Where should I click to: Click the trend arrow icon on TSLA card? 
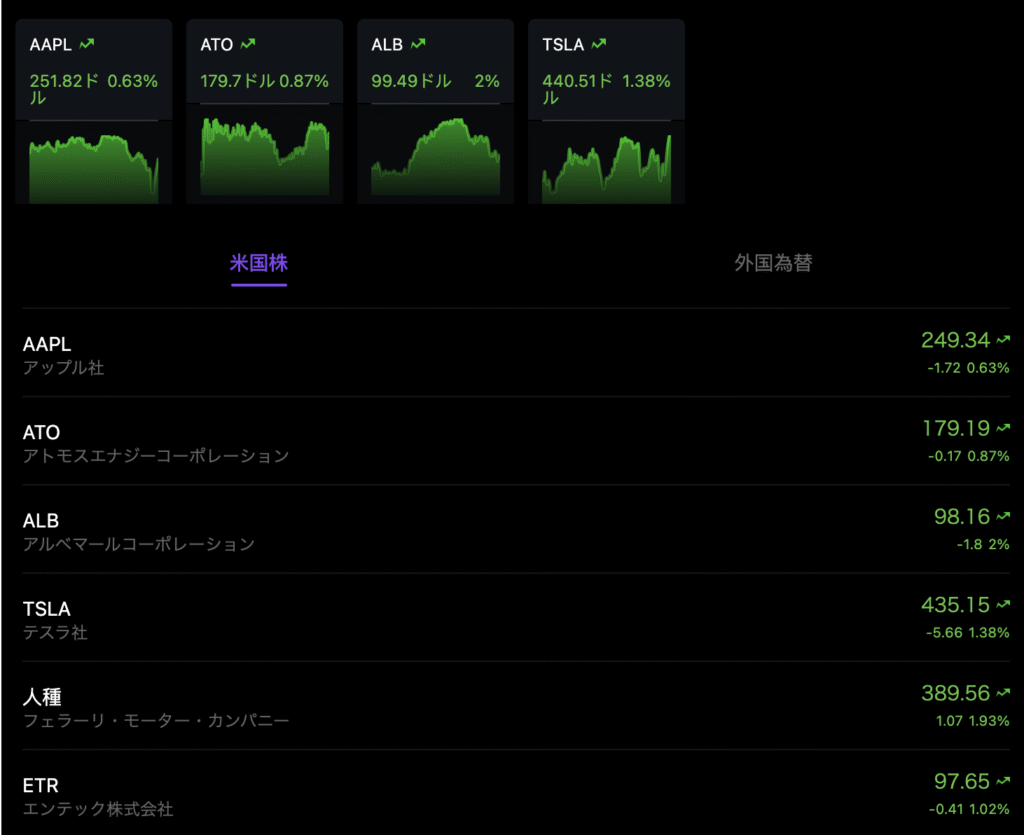[598, 44]
